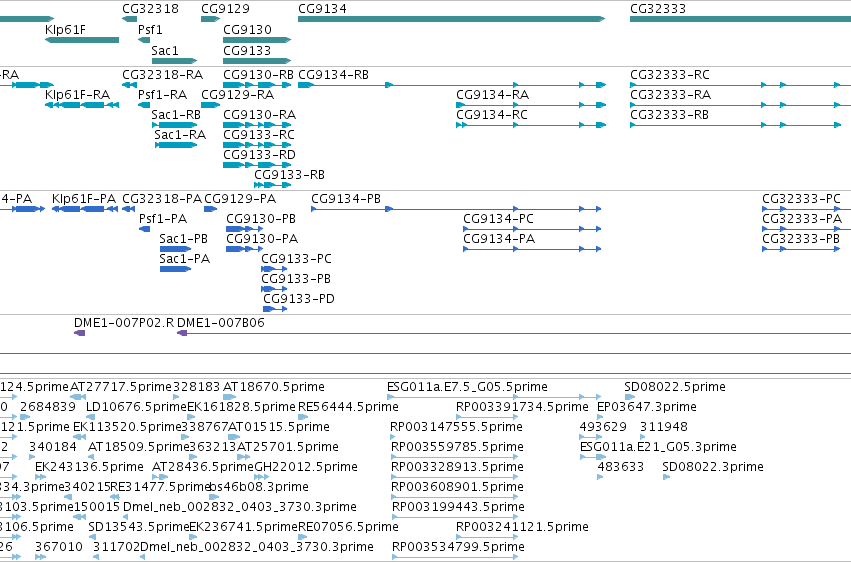The image size is (851, 562).
Task: Click EST ESG011a.E21_G05.3prime
Action: click(x=593, y=457)
